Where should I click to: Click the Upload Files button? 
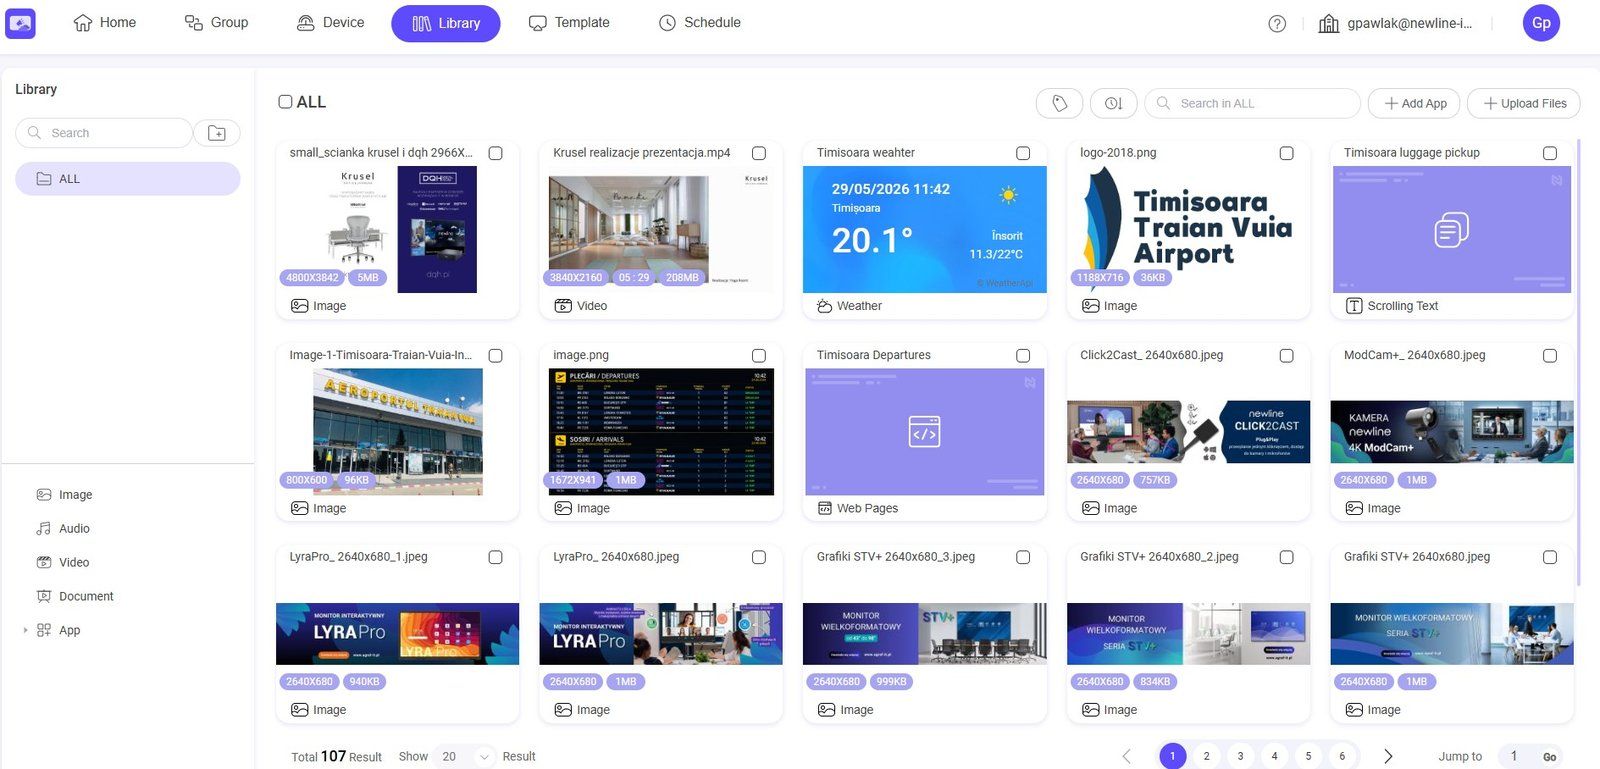[1524, 103]
